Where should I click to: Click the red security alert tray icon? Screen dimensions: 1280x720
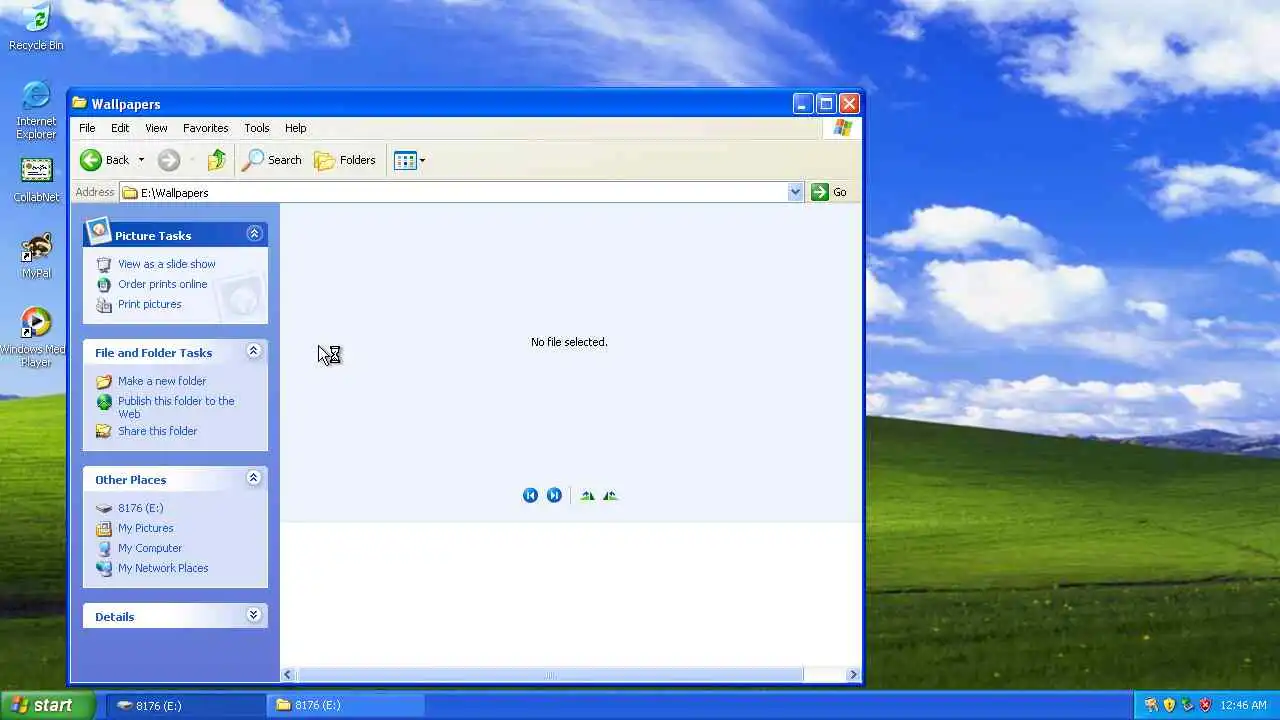coord(1205,705)
